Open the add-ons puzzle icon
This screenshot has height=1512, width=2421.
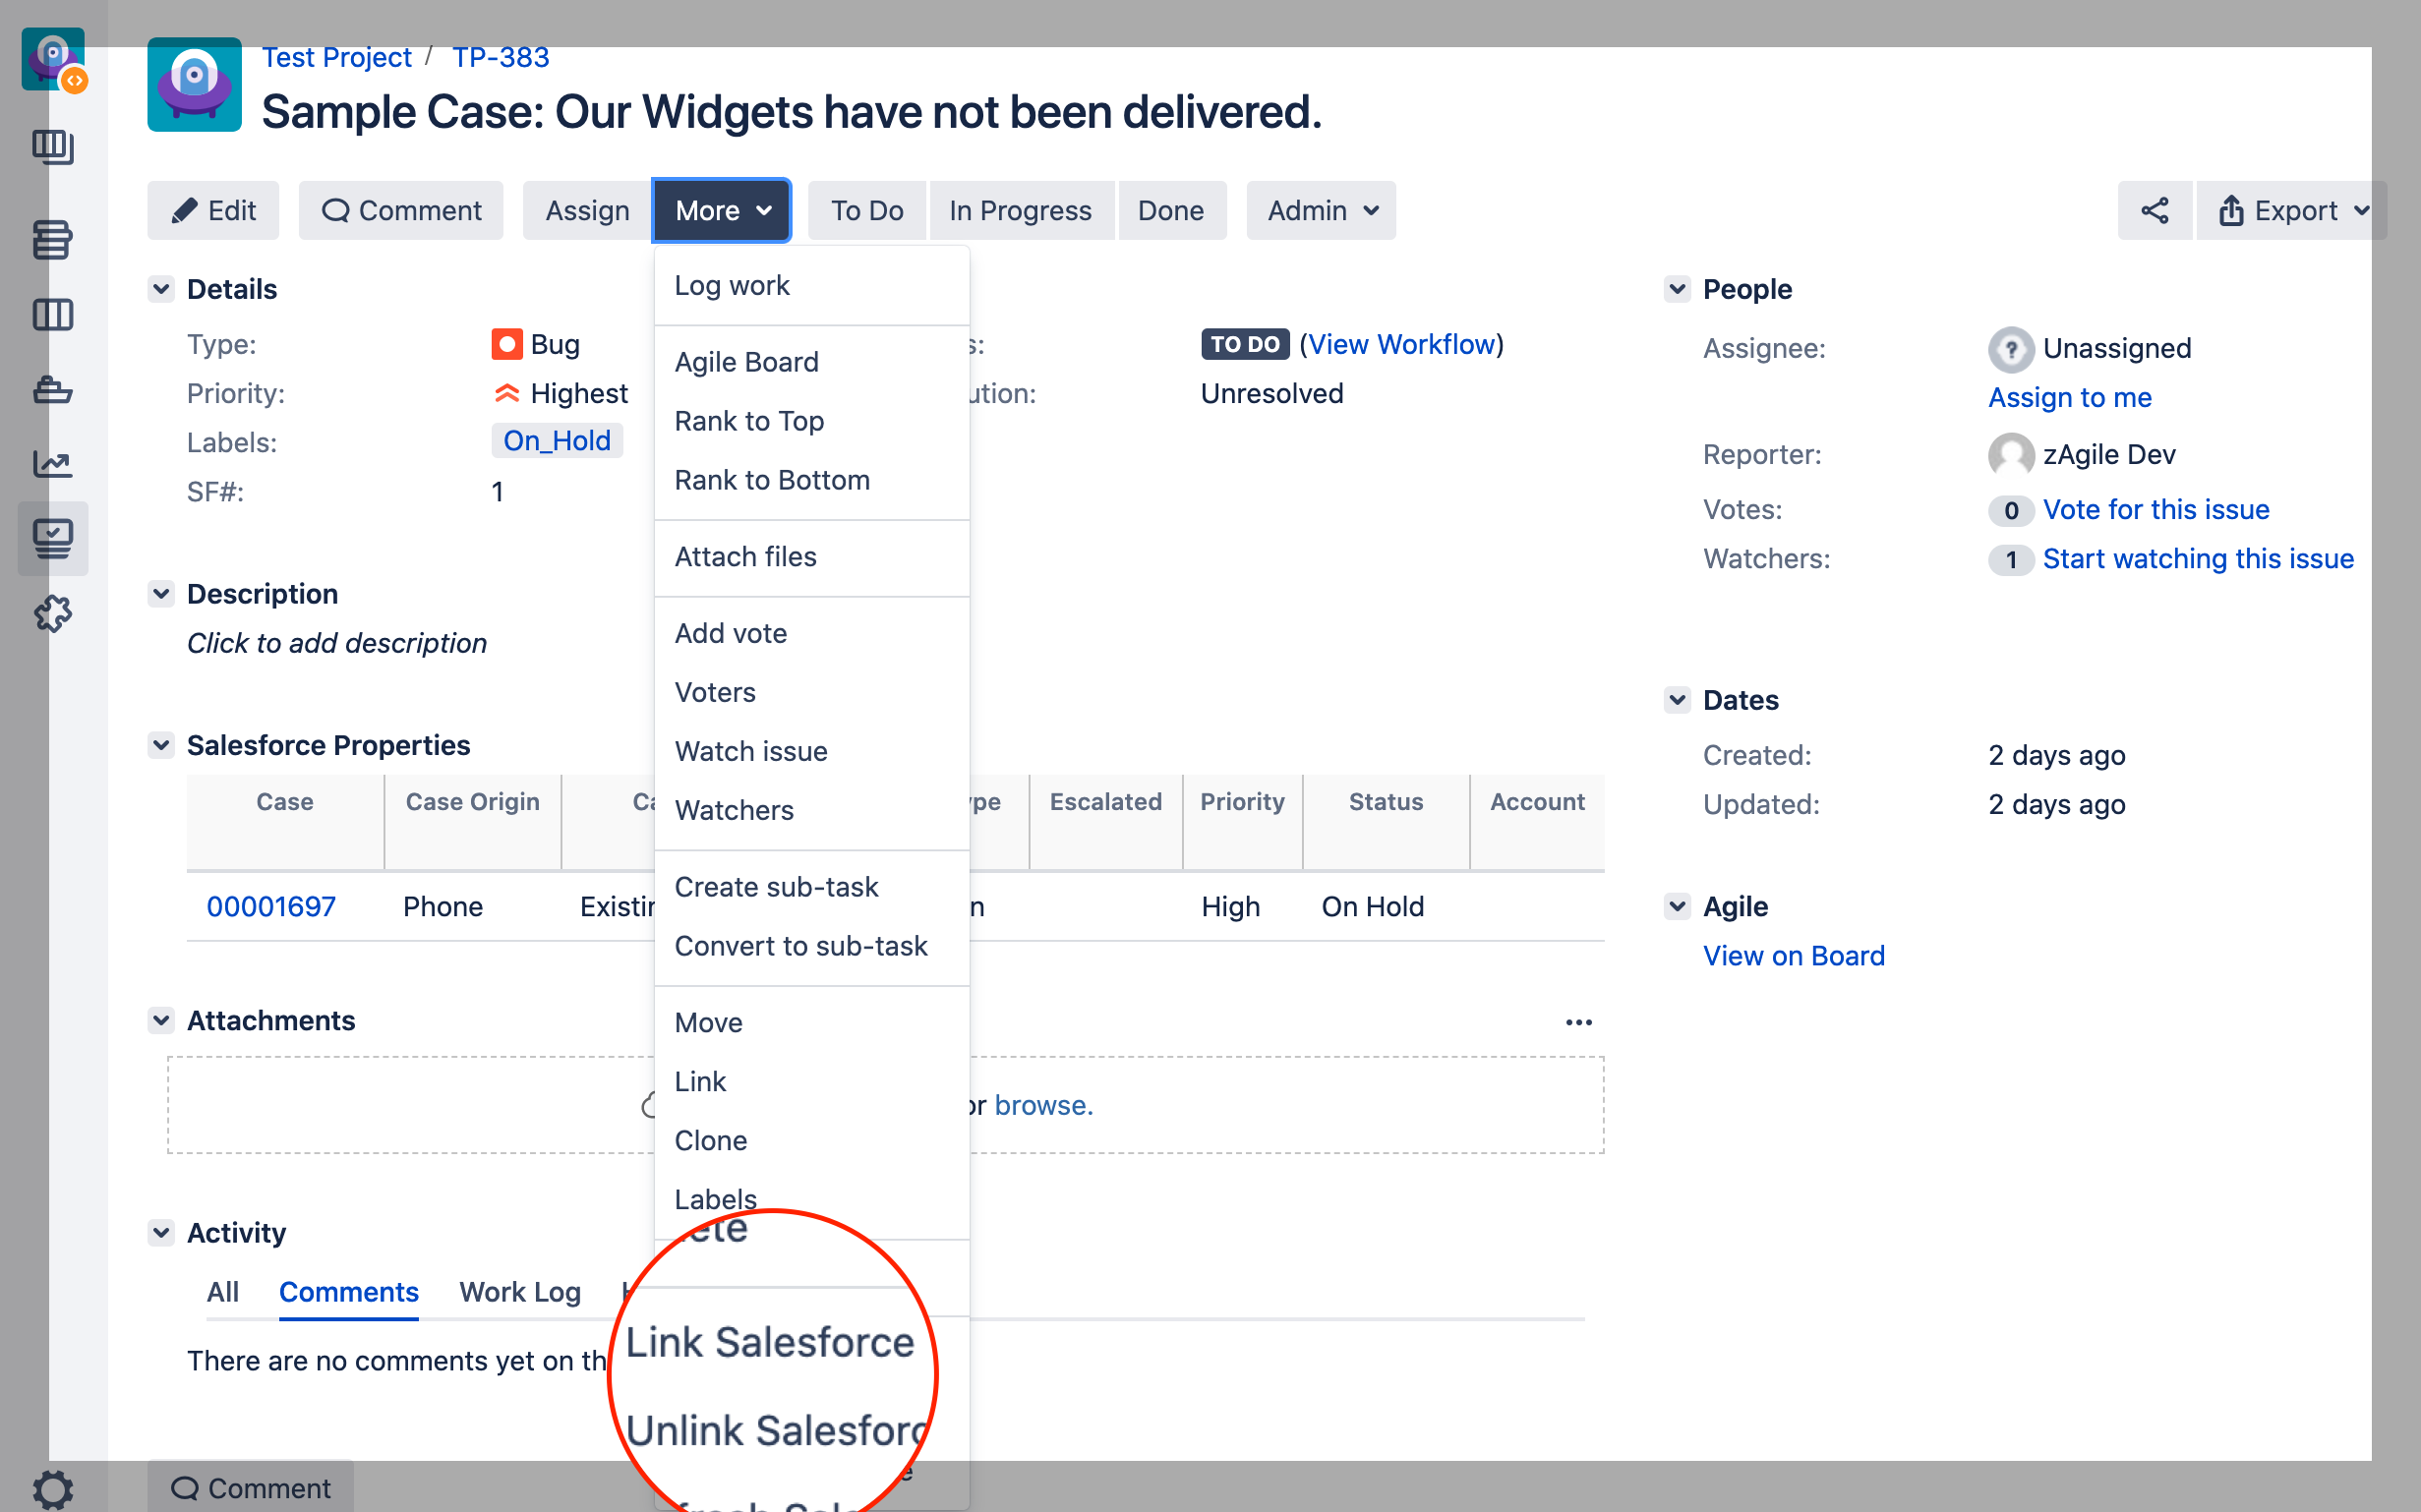coord(52,613)
